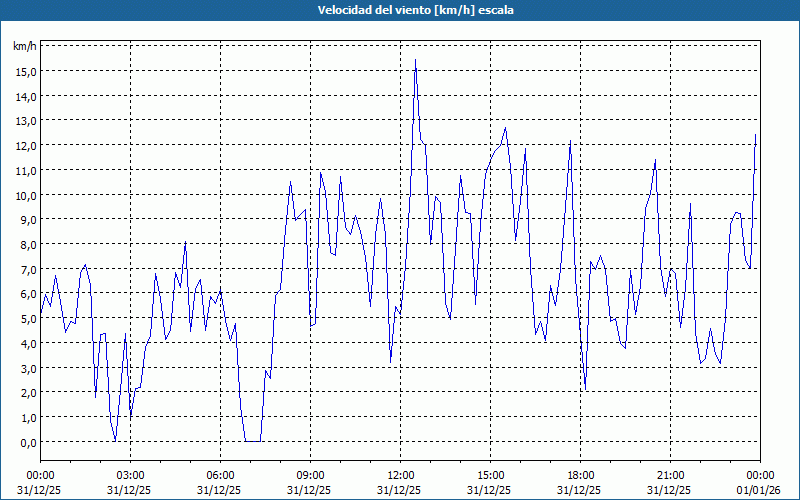Select the 12,0 y-axis label
Screen dimensions: 800x500
click(x=26, y=146)
